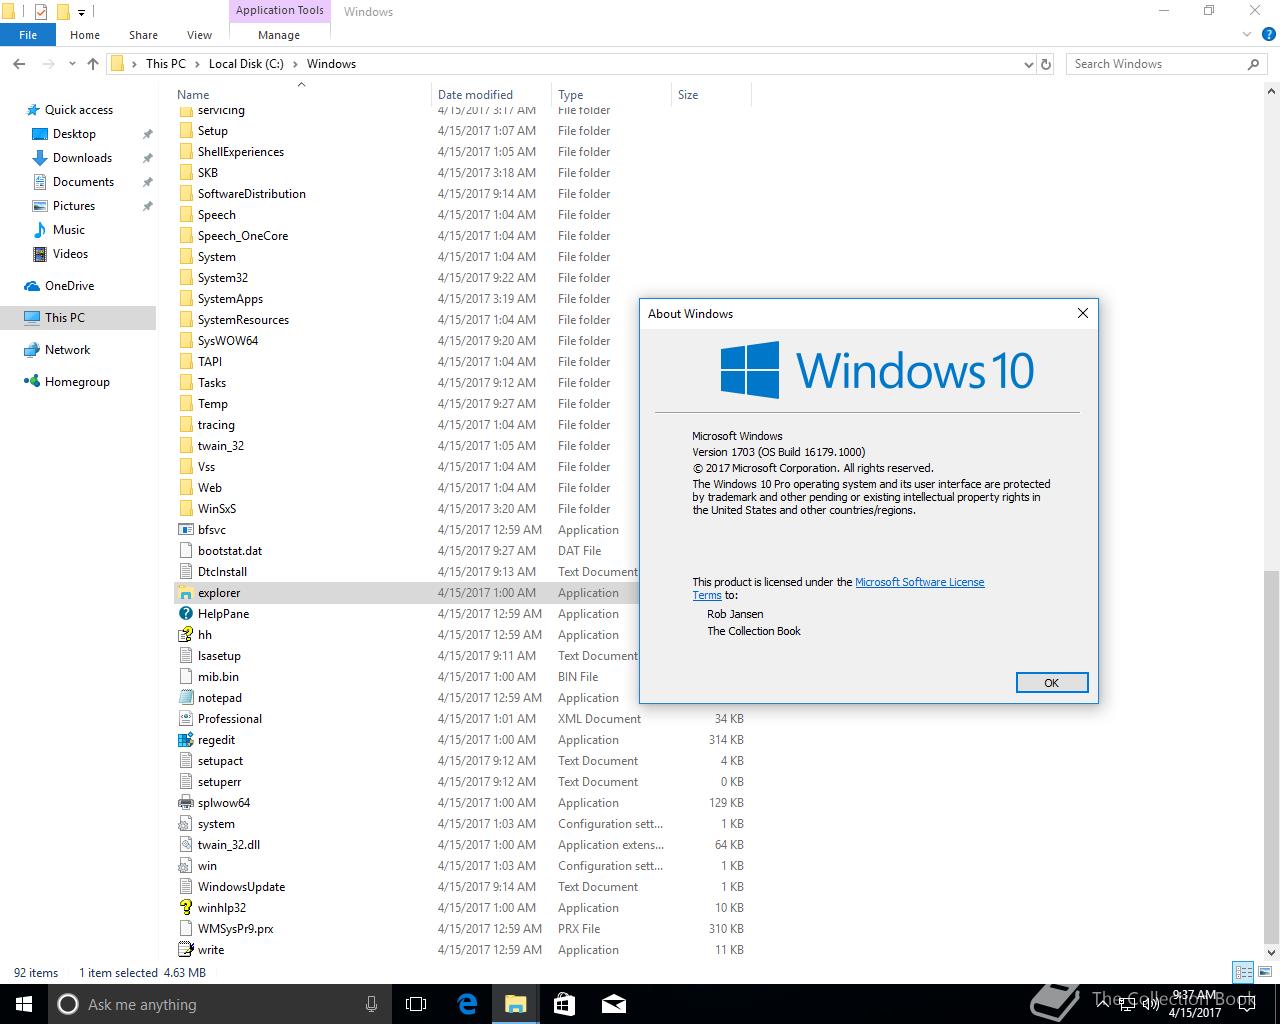Click the hh help file icon
The width and height of the screenshot is (1280, 1024).
tap(185, 635)
